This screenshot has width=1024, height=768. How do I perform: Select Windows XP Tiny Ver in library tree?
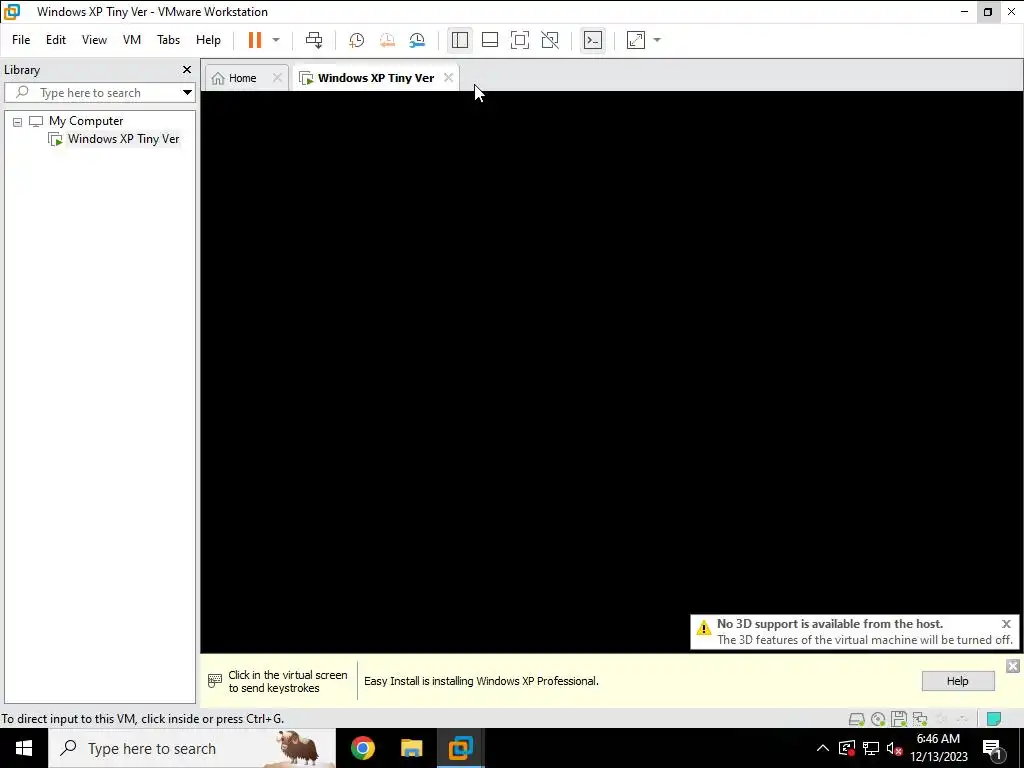pyautogui.click(x=123, y=139)
